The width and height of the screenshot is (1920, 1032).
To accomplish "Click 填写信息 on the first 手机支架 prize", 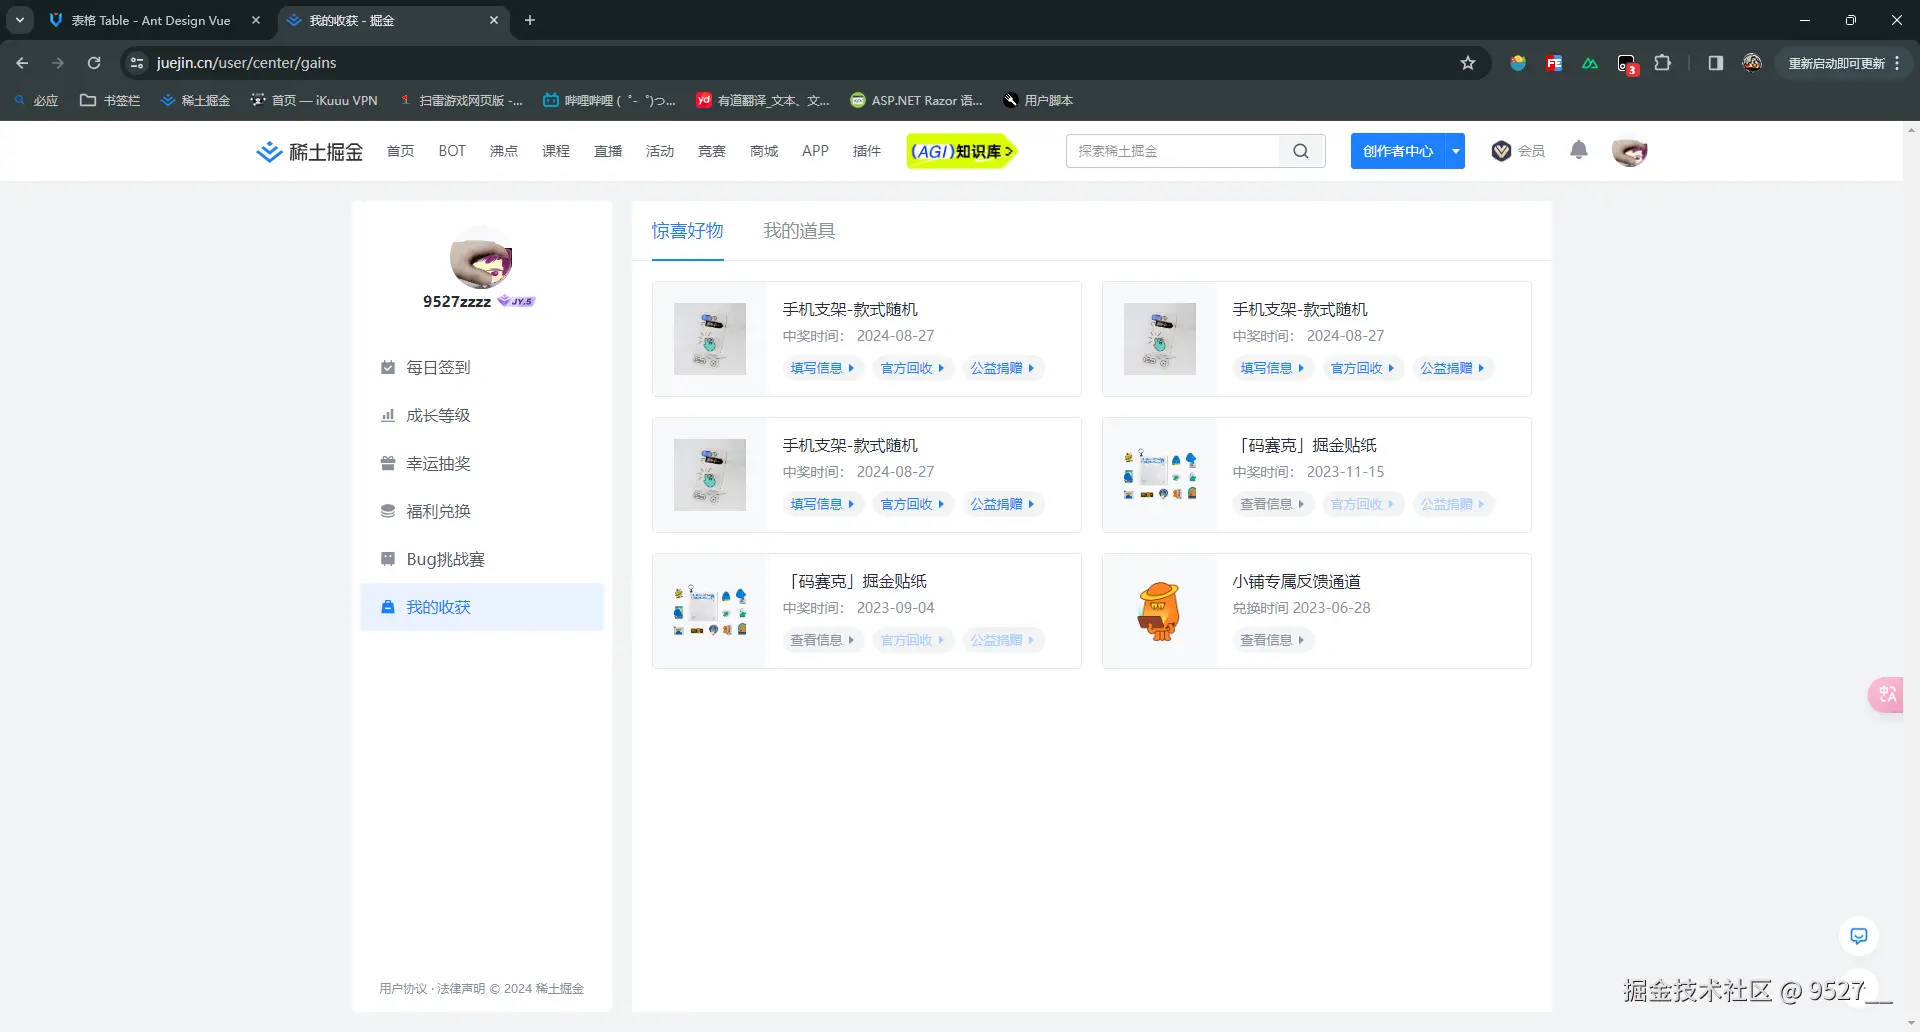I will pyautogui.click(x=821, y=368).
